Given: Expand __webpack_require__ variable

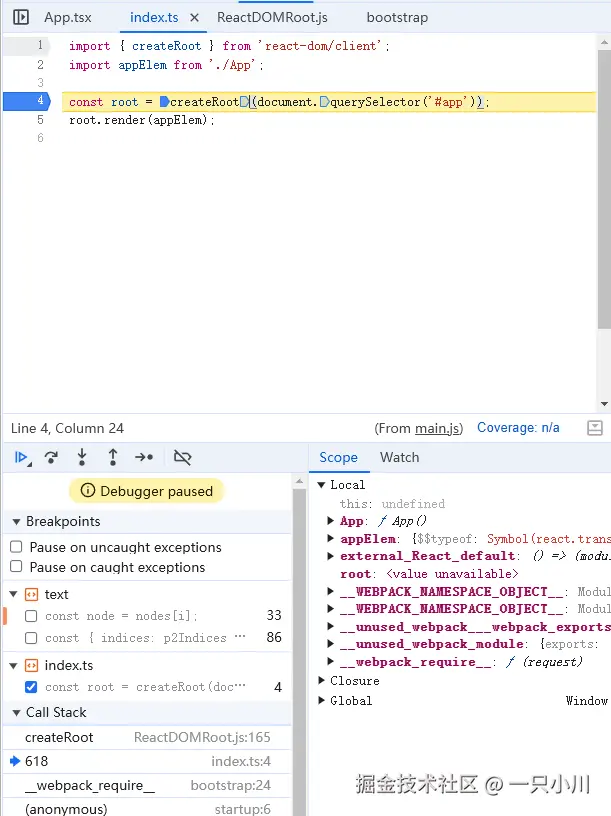Looking at the screenshot, I should click(x=330, y=661).
